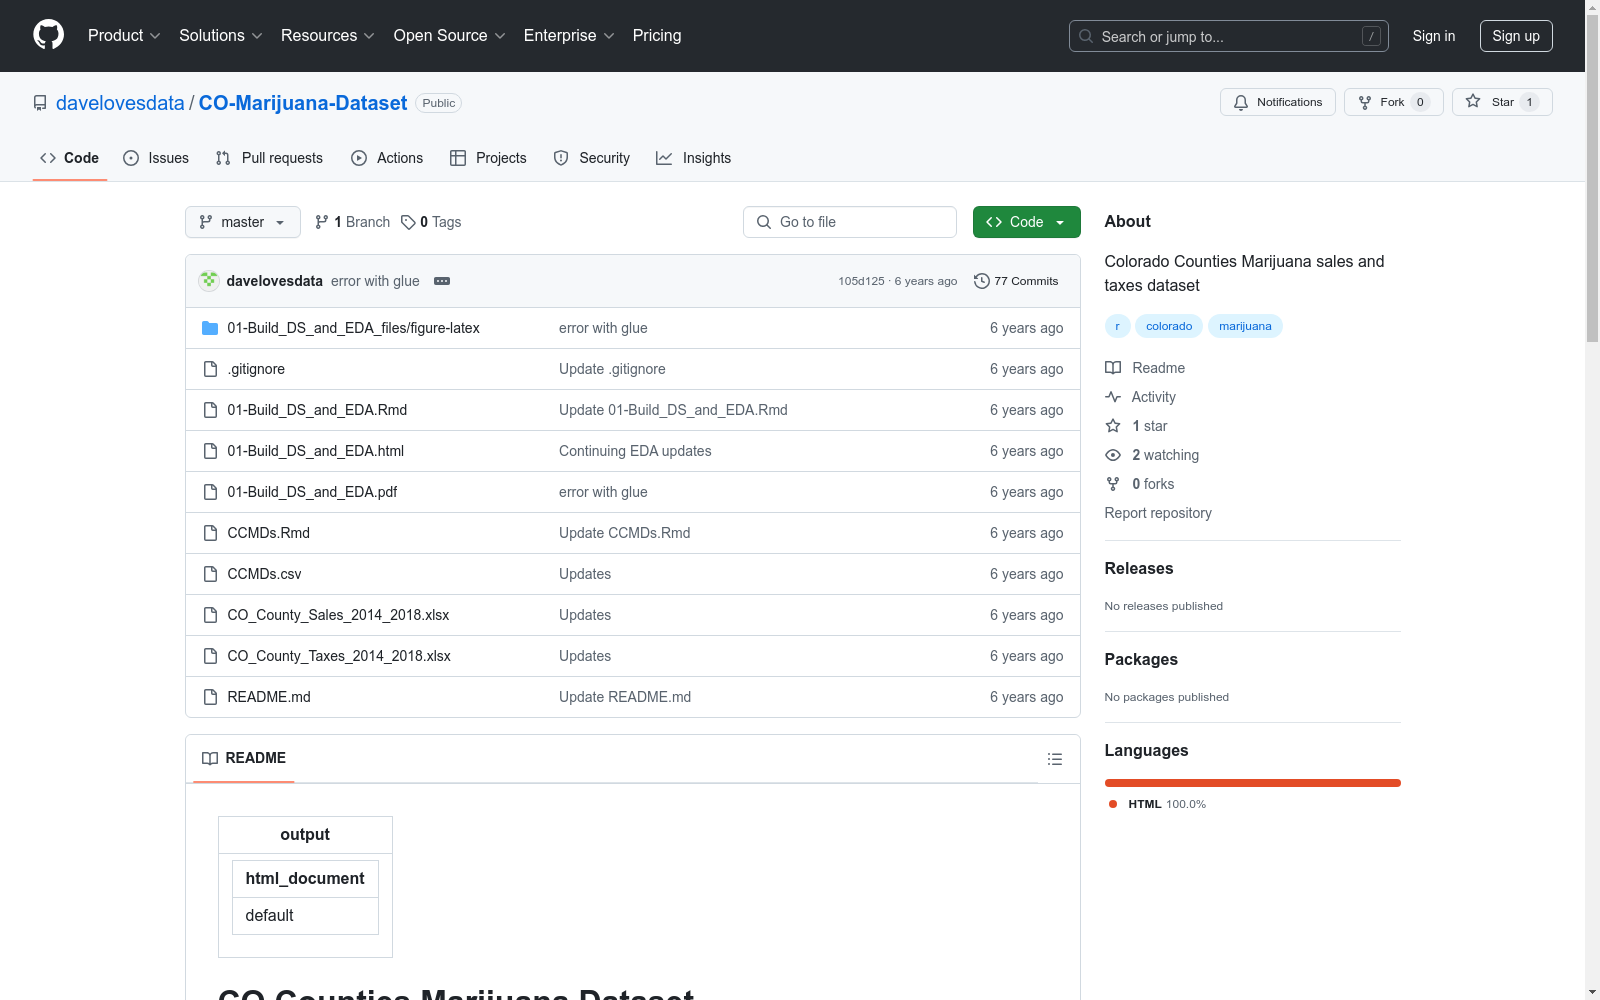
Task: Open the Security tab
Action: tap(592, 158)
